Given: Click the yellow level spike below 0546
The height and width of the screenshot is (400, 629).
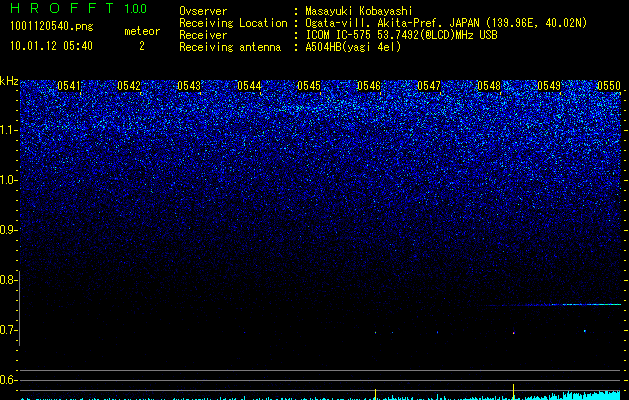Looking at the screenshot, I should pyautogui.click(x=375, y=394).
